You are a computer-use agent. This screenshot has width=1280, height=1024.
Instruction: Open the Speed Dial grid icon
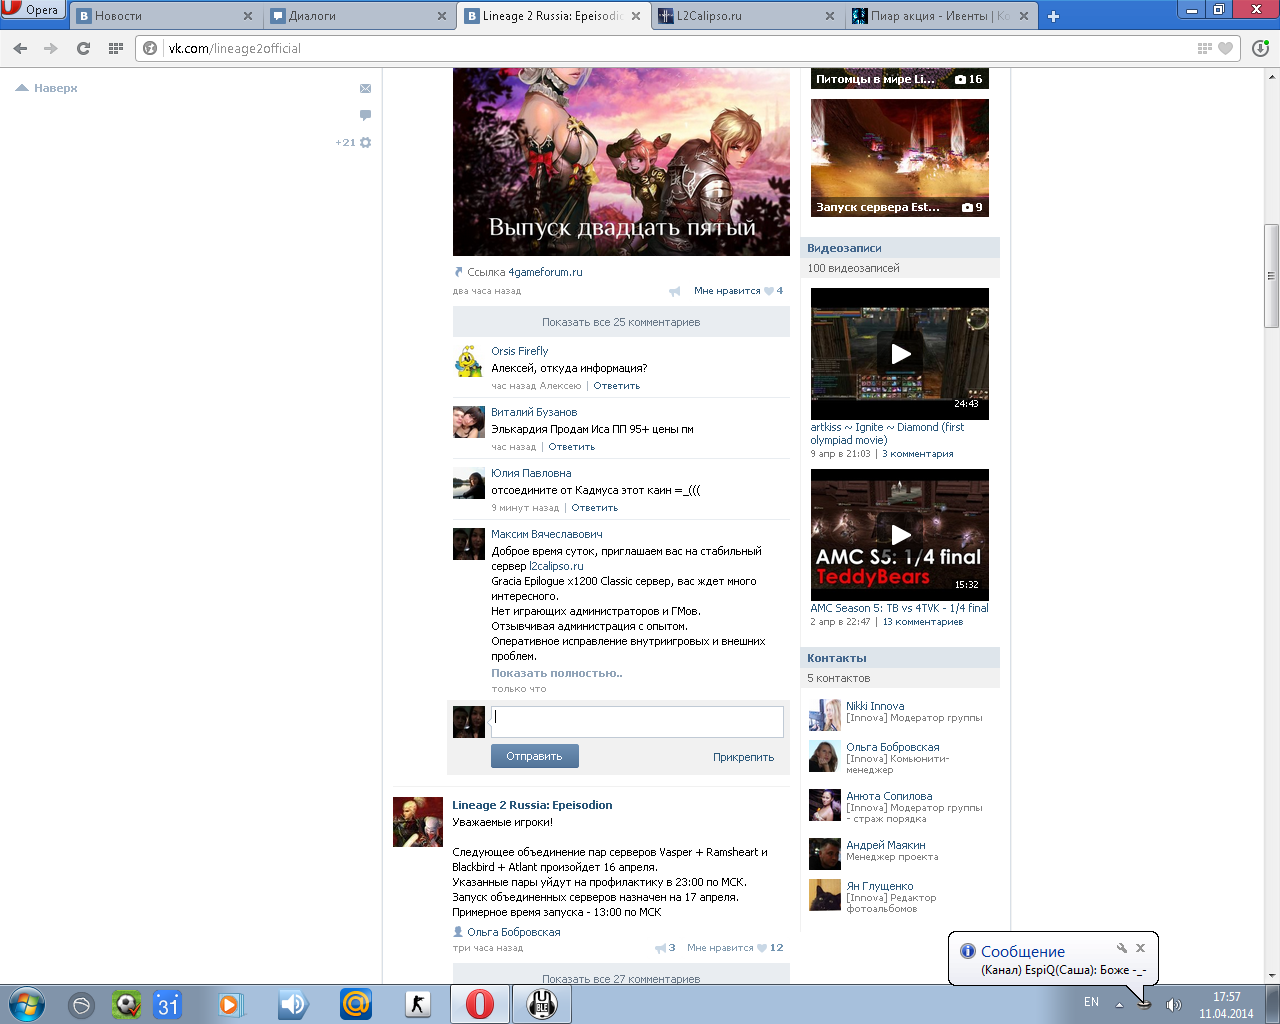[115, 48]
